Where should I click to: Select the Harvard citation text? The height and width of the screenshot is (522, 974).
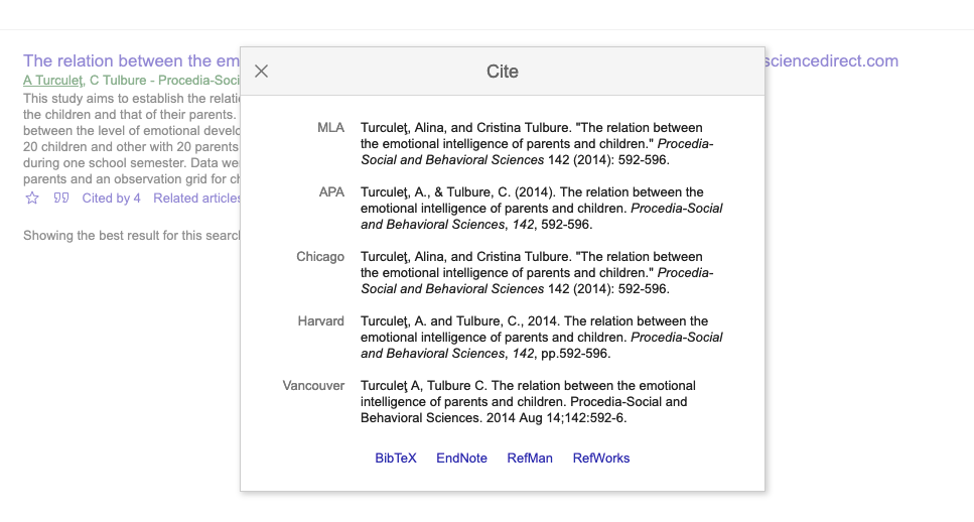point(541,337)
